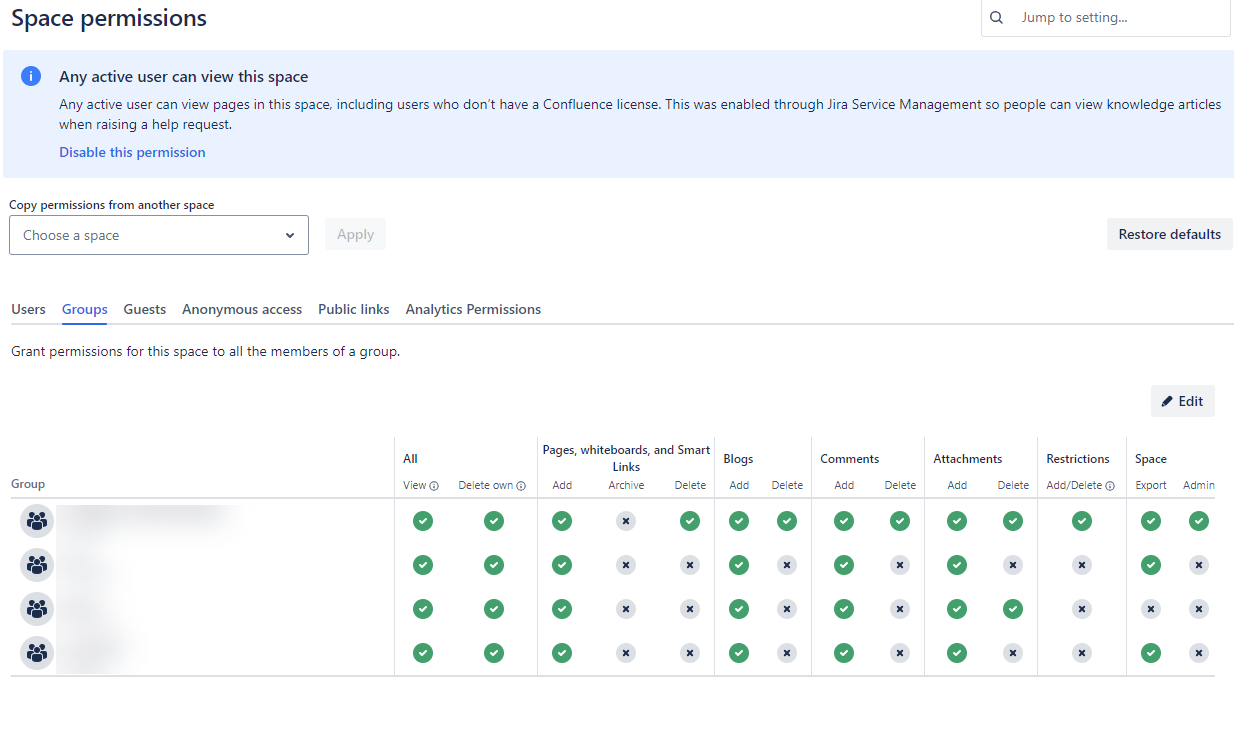This screenshot has width=1234, height=754.
Task: Click the blue info icon in banner
Action: pos(31,77)
